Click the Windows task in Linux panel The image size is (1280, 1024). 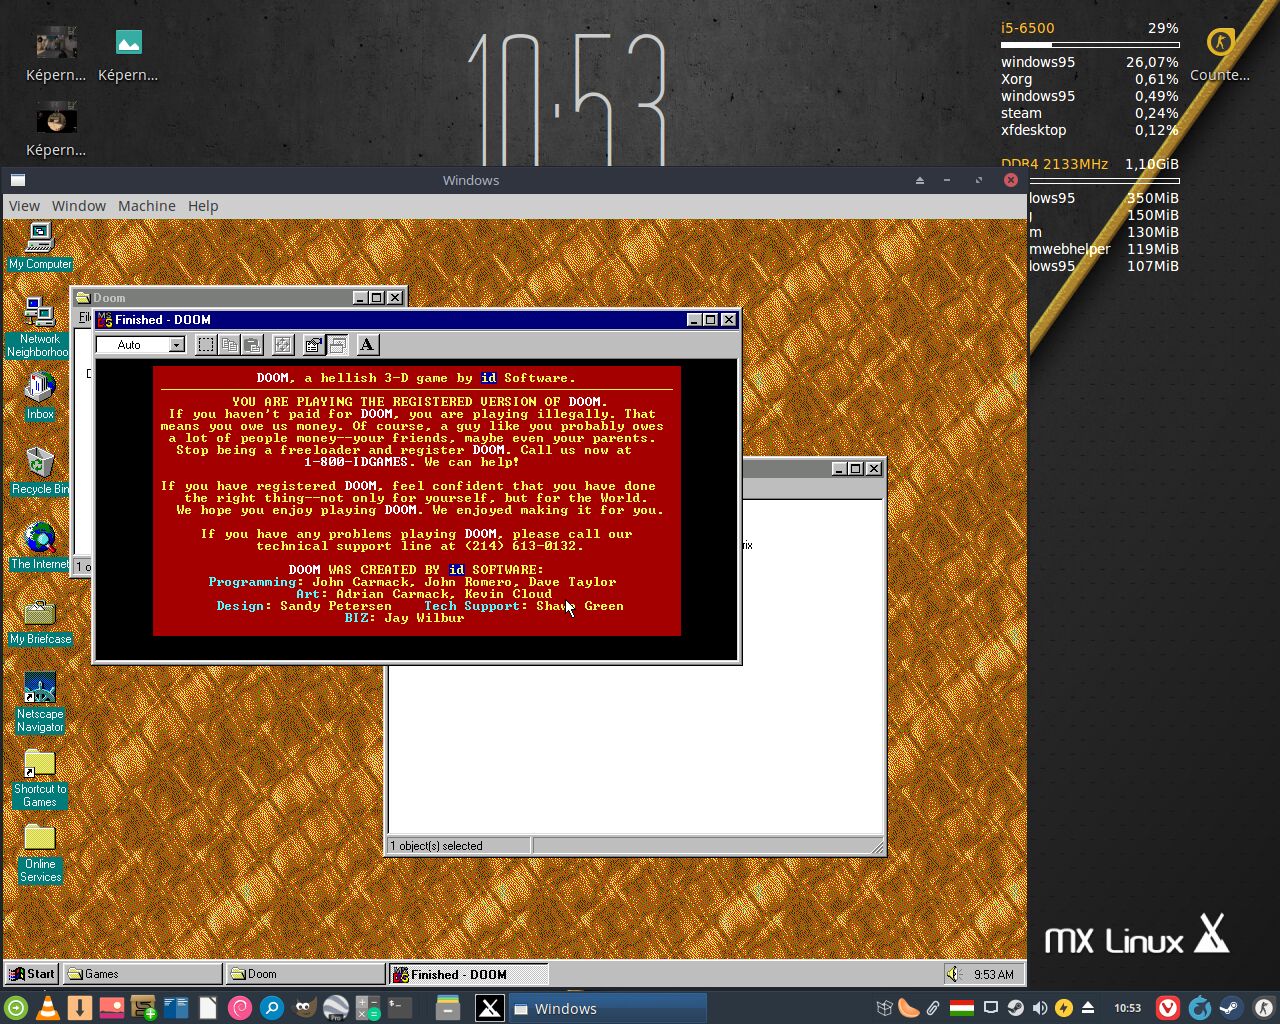coord(608,1008)
